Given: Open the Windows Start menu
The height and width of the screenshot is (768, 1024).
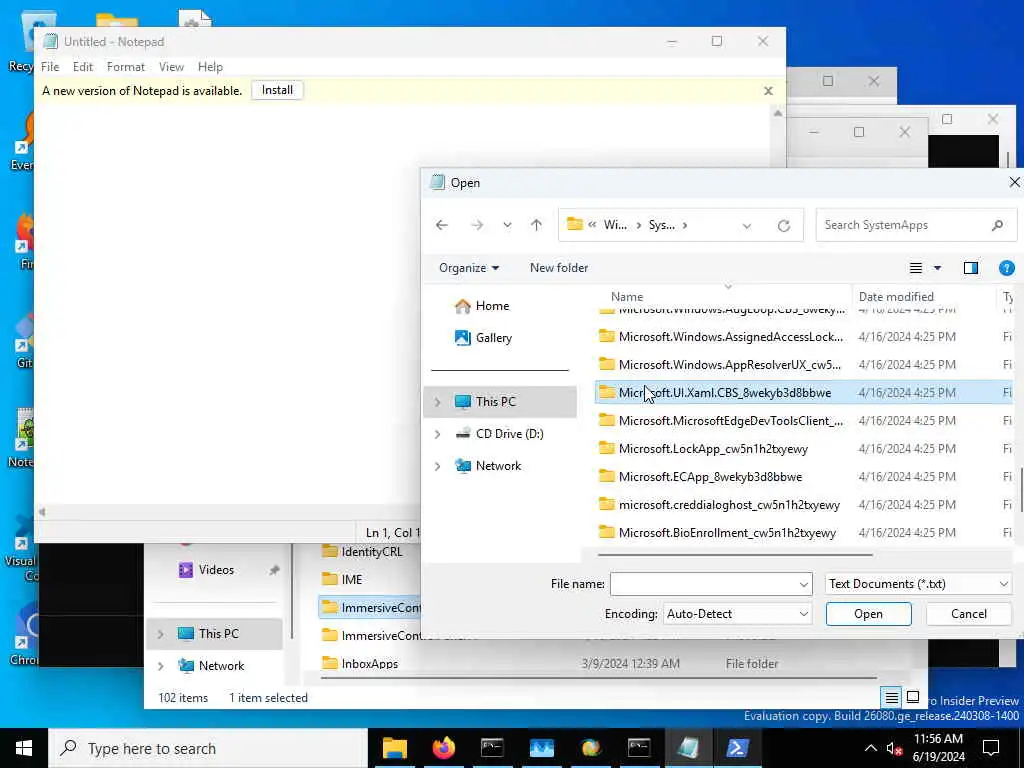Looking at the screenshot, I should point(24,748).
